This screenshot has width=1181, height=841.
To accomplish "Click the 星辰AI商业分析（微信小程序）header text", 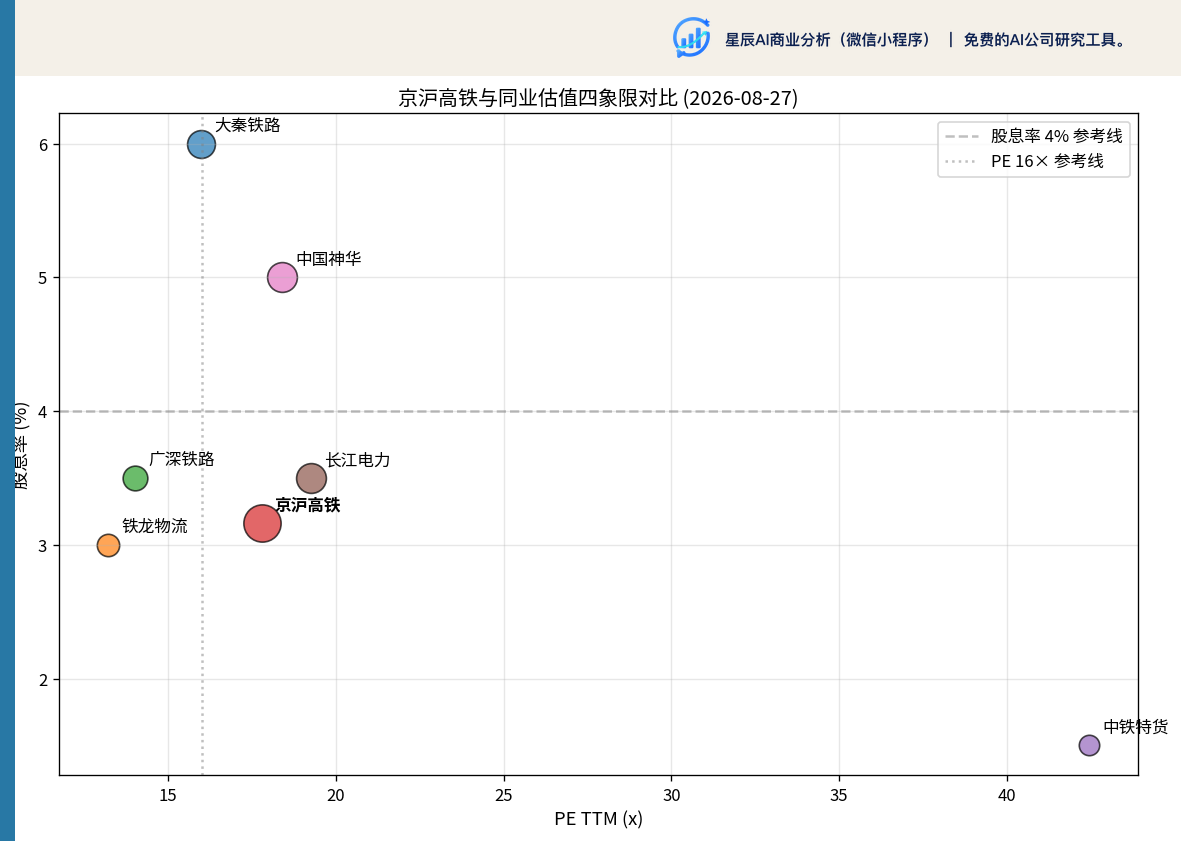I will click(x=831, y=39).
